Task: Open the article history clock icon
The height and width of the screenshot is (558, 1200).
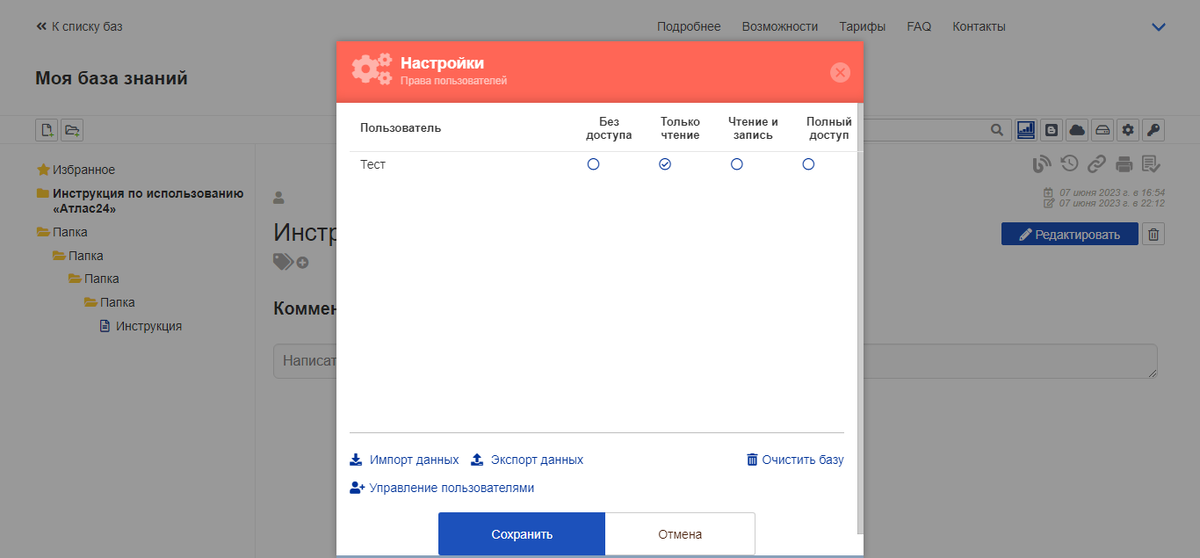Action: [x=1070, y=164]
